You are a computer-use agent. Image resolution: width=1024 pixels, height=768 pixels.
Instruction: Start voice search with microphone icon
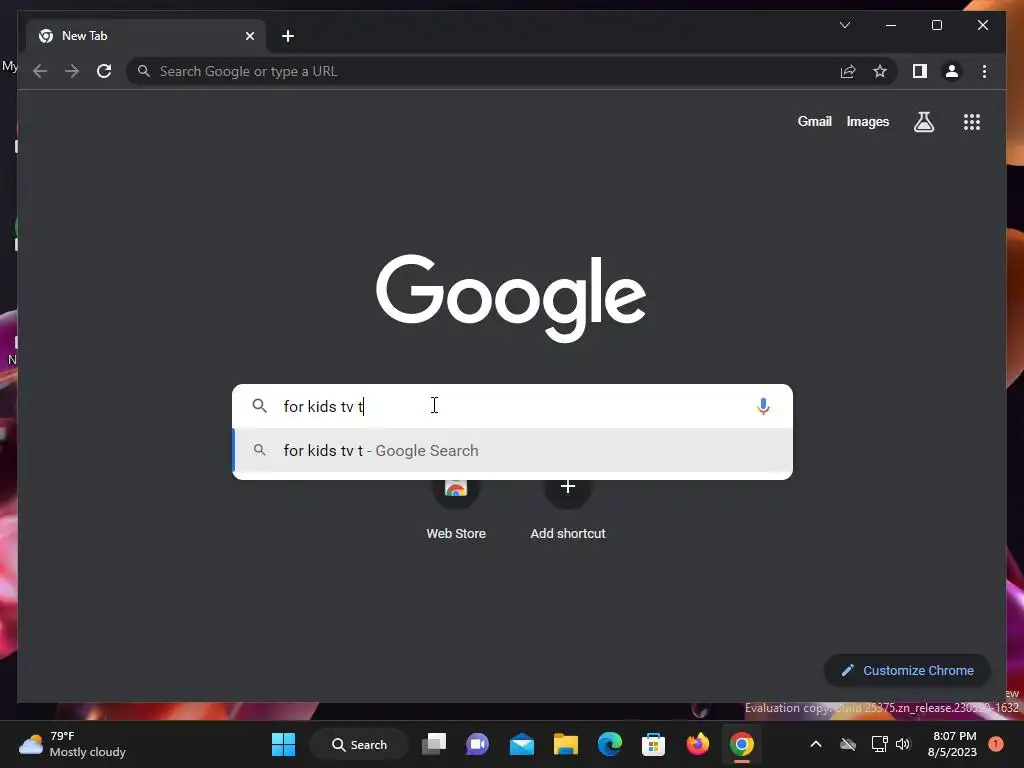point(763,406)
